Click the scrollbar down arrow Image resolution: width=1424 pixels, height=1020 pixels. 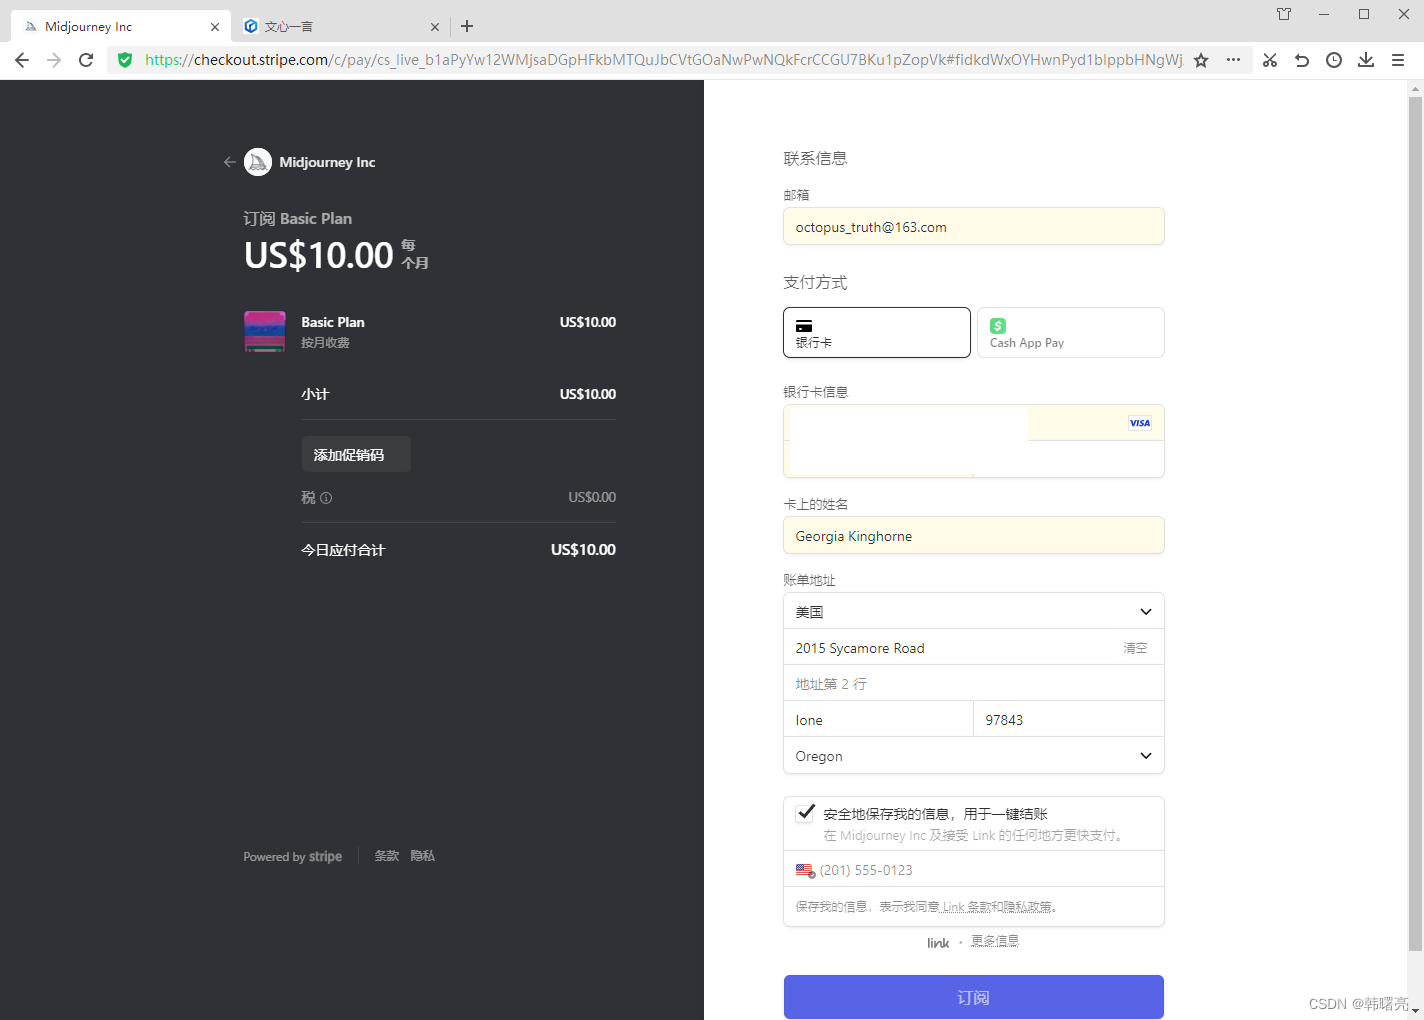point(1415,1011)
